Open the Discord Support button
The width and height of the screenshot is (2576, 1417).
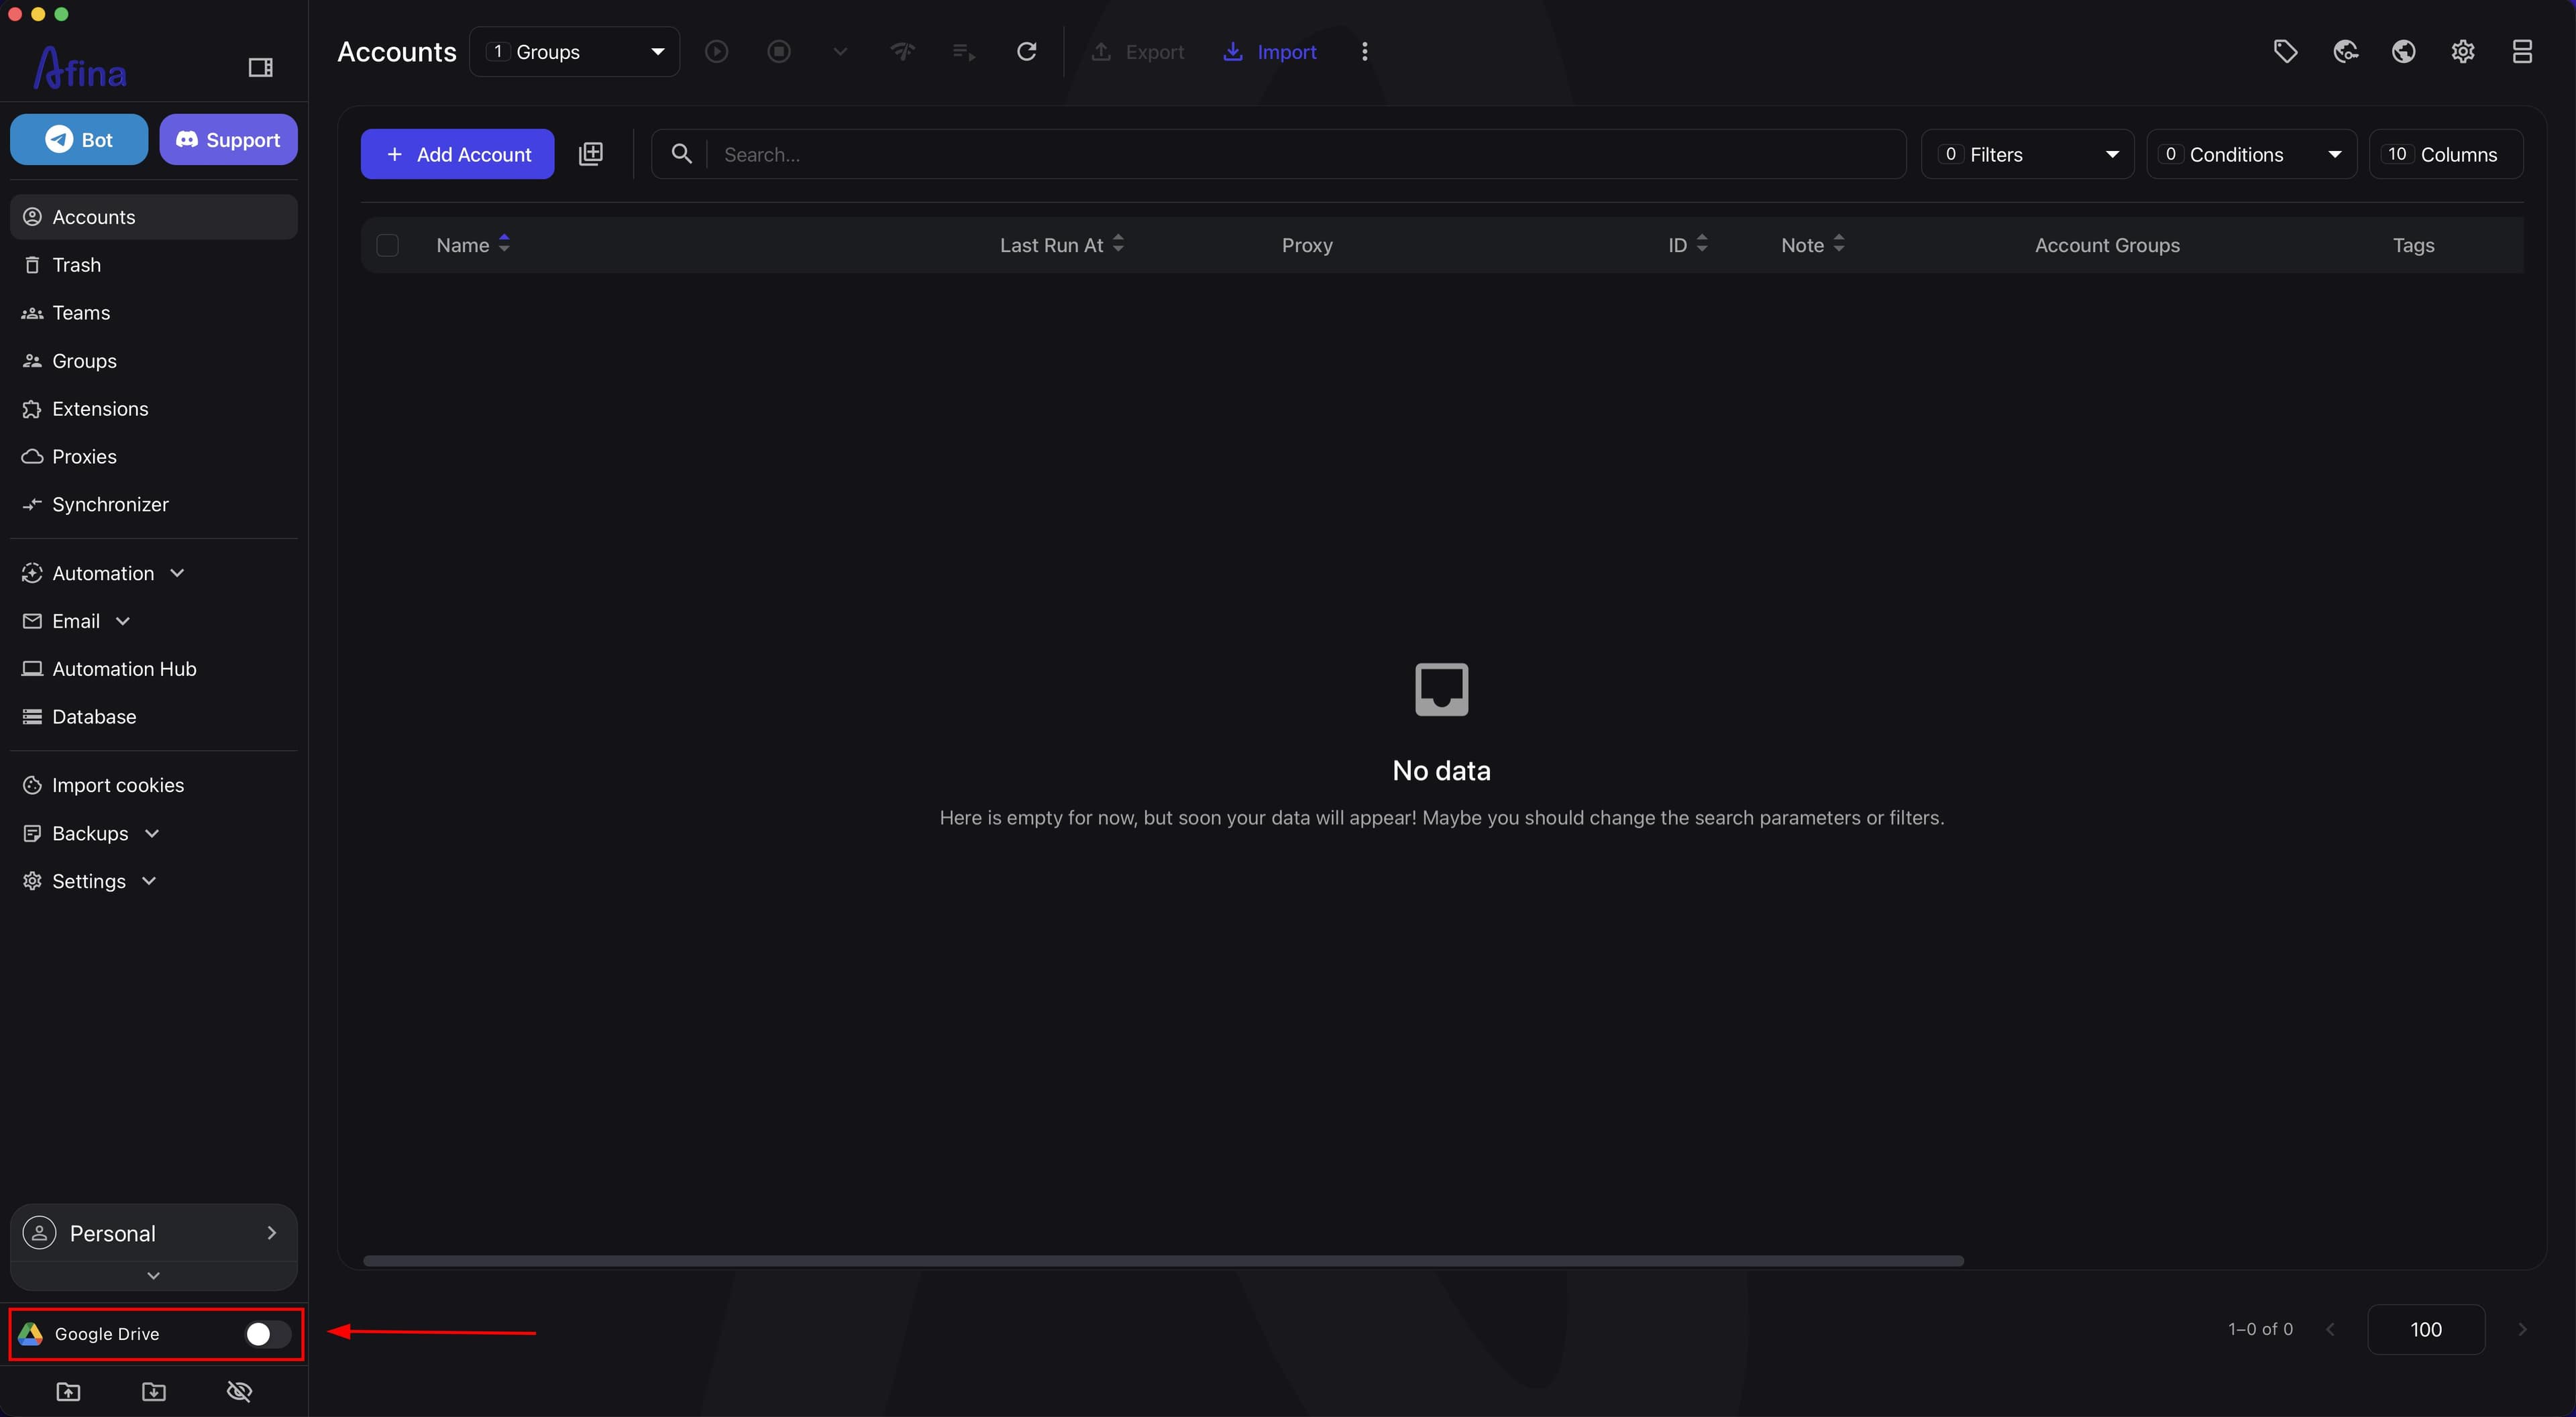click(x=228, y=139)
